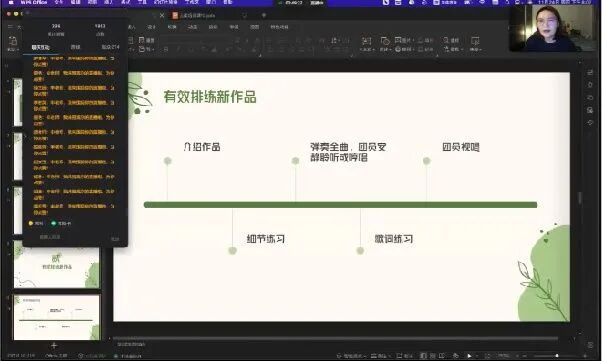Click the 发送 button in chat panel

pos(115,239)
